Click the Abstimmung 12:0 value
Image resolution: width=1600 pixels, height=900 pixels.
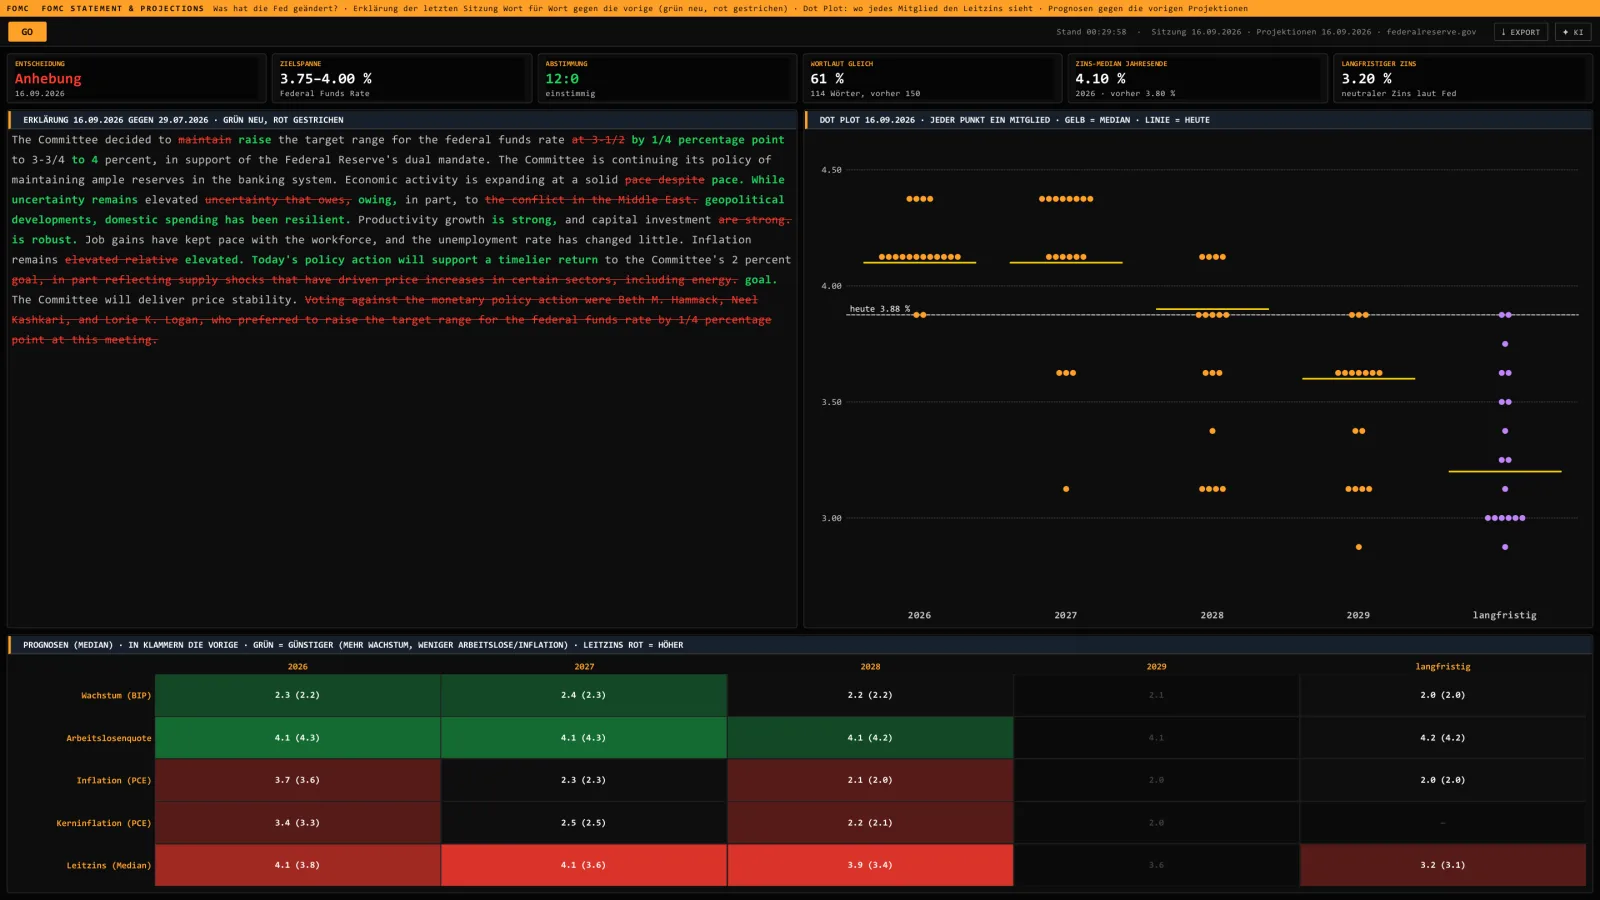[562, 79]
